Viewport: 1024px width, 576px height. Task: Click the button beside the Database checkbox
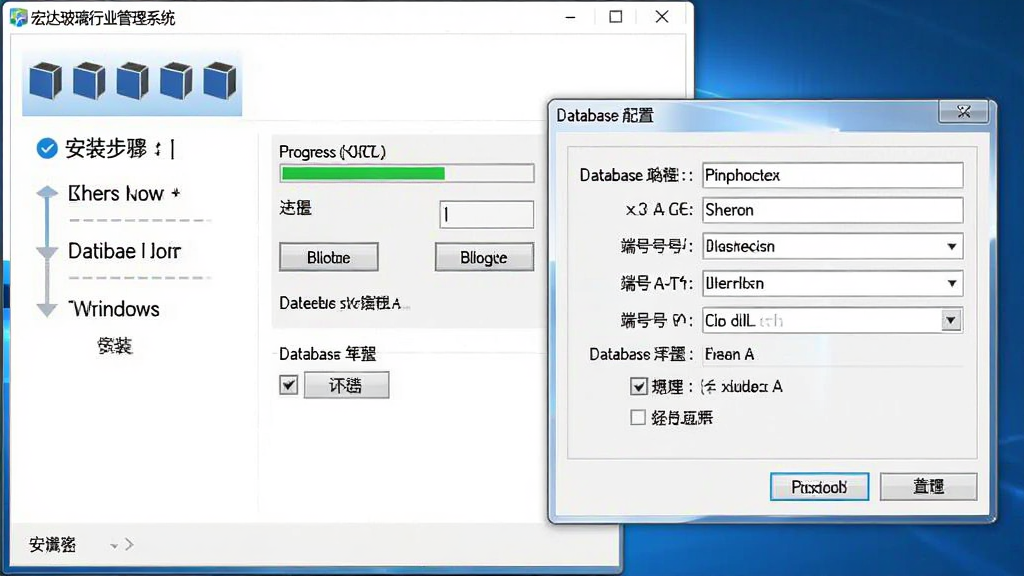pyautogui.click(x=346, y=385)
